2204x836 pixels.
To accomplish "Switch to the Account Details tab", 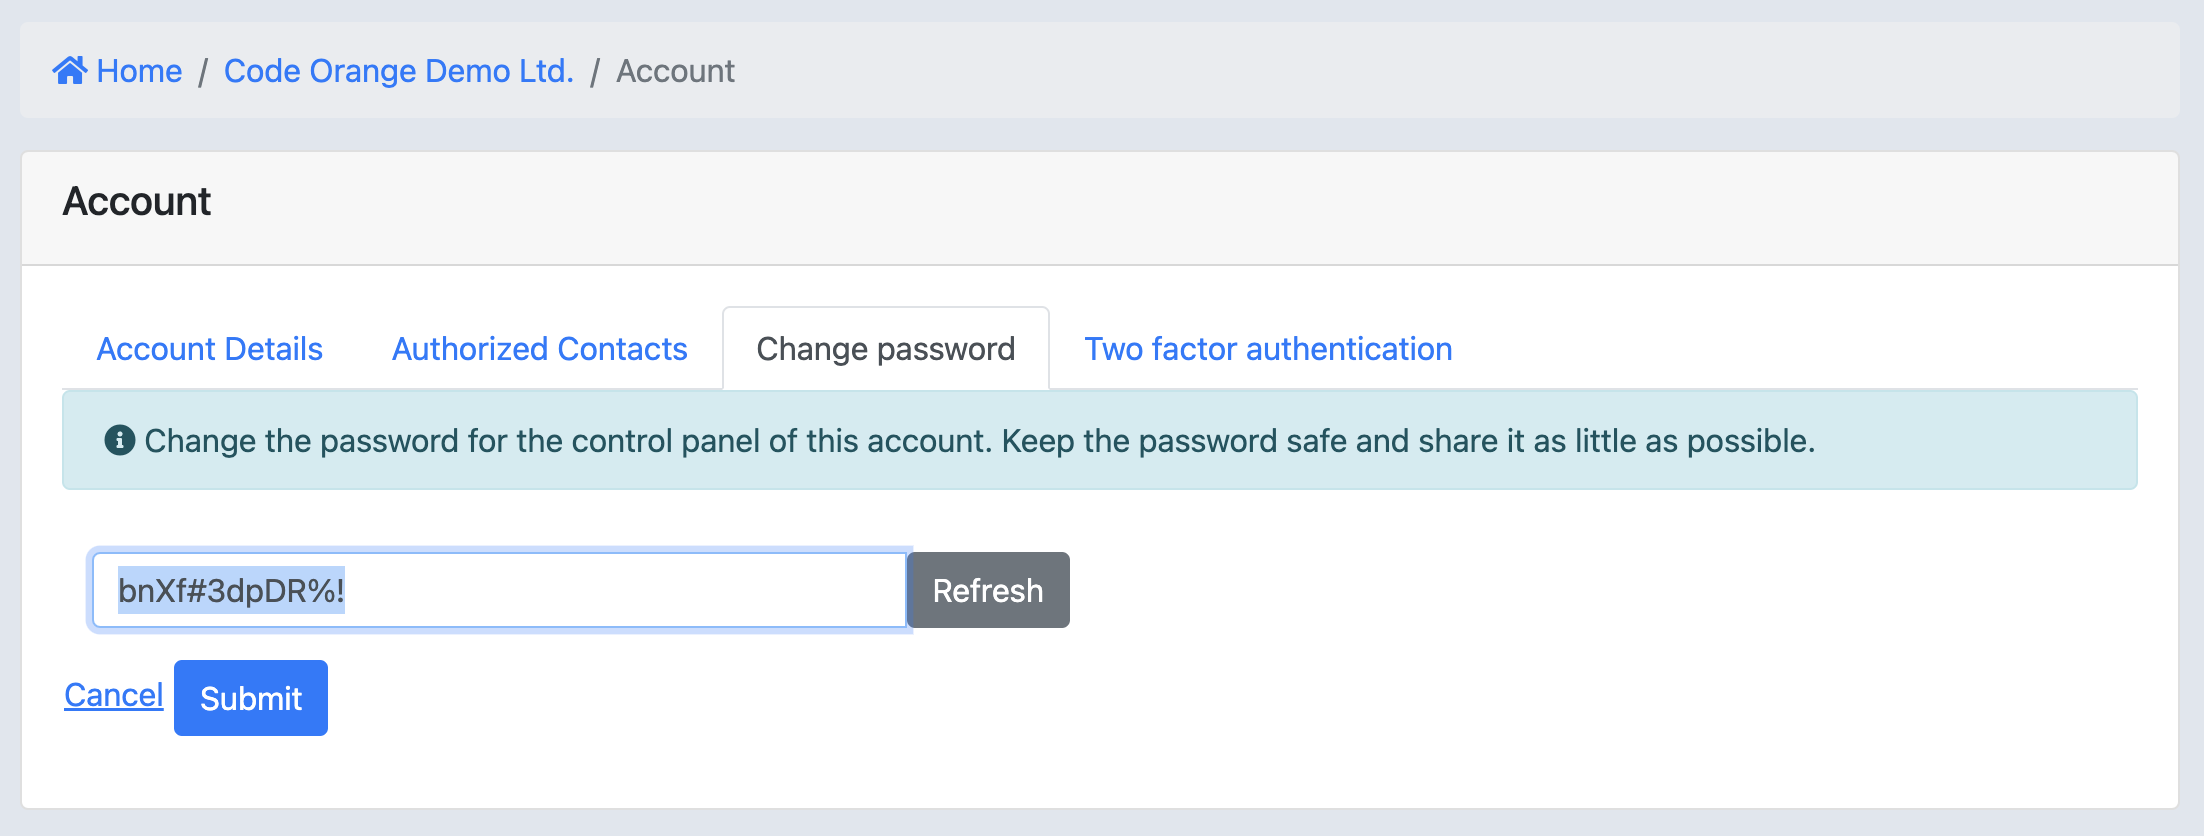I will point(210,349).
